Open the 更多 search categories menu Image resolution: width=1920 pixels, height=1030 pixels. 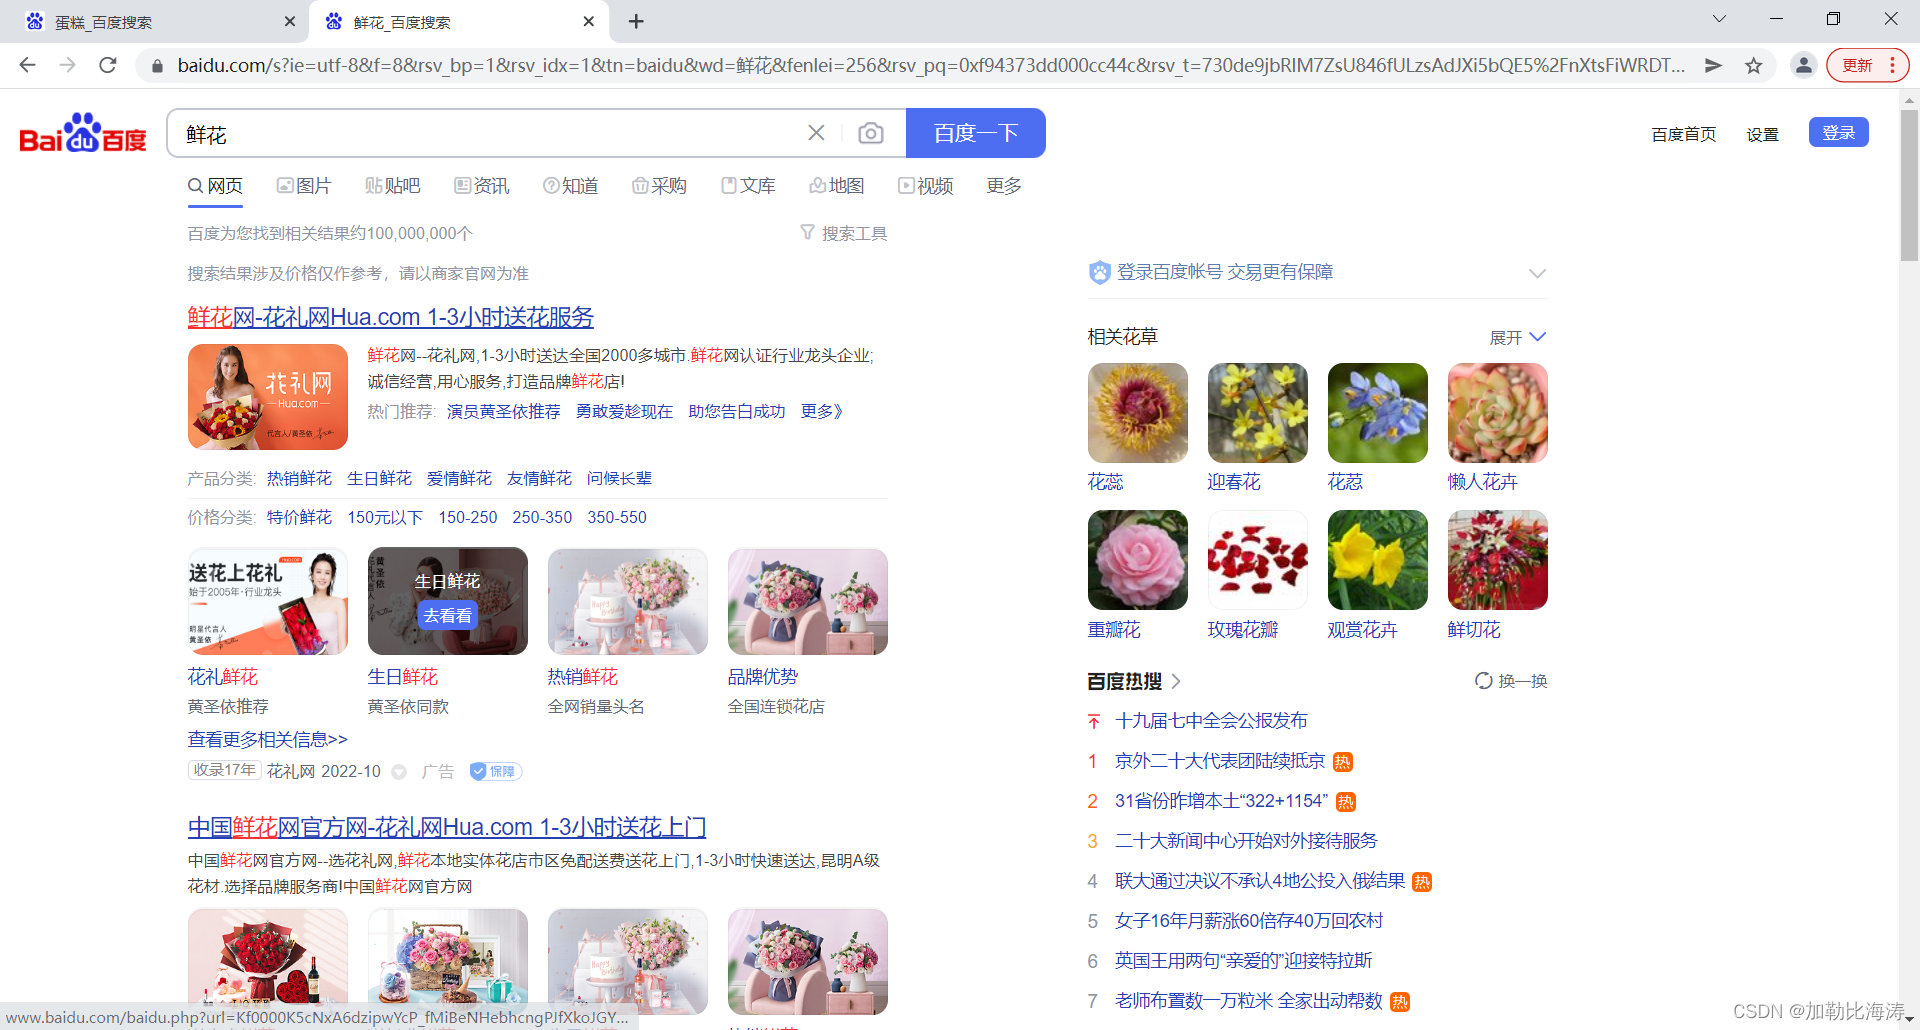[1004, 186]
